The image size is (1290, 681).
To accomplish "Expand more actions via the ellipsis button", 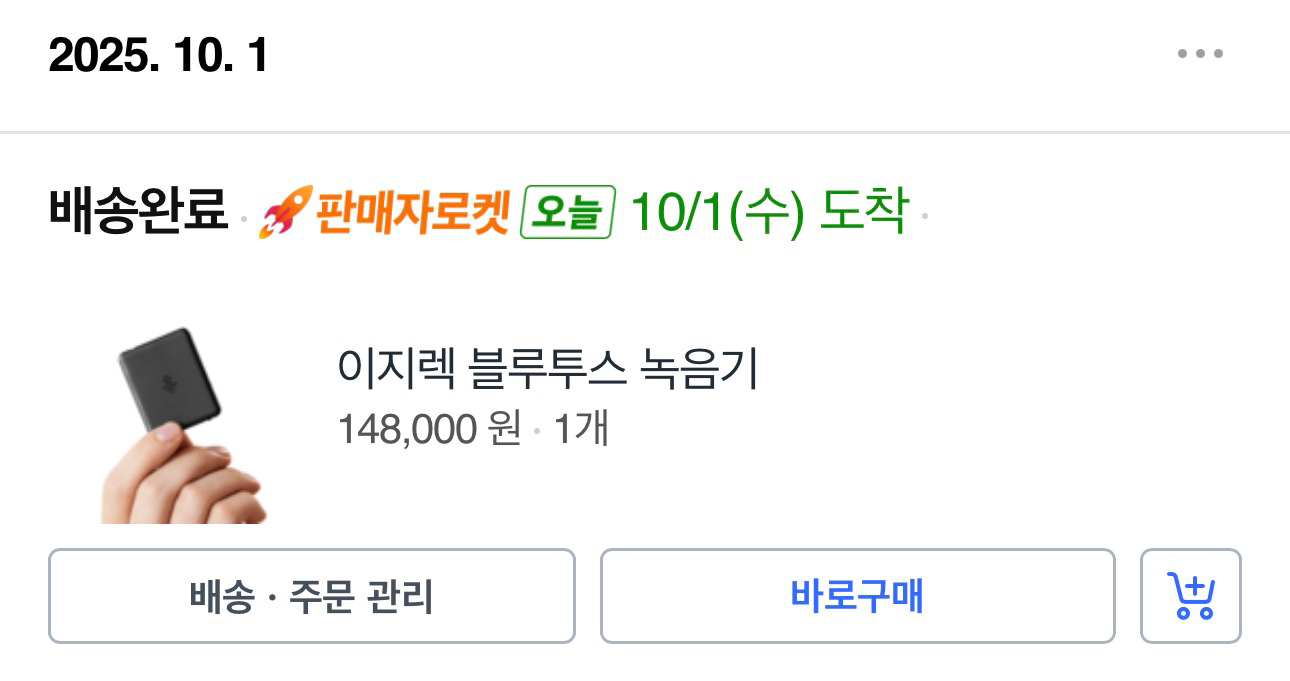I will click(1200, 54).
